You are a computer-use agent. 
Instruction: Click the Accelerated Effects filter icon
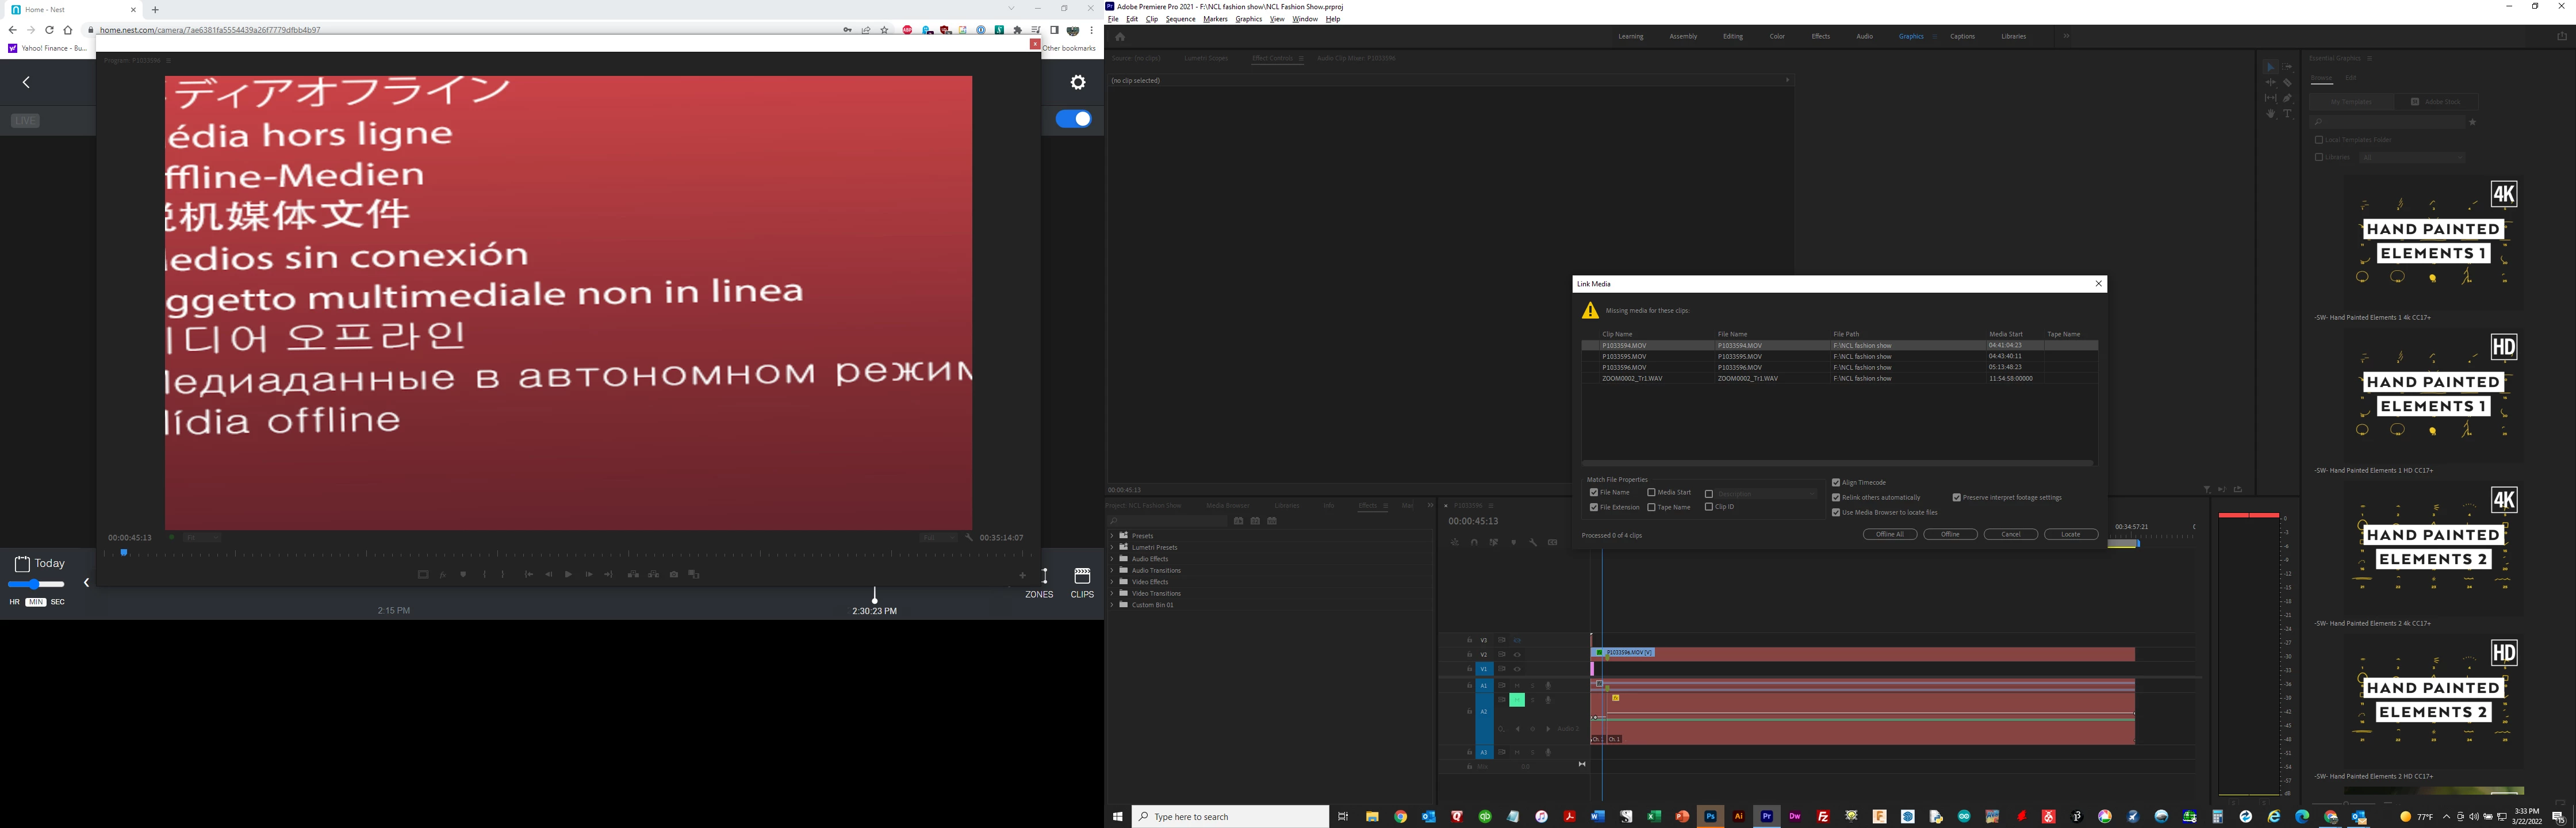pyautogui.click(x=1238, y=521)
